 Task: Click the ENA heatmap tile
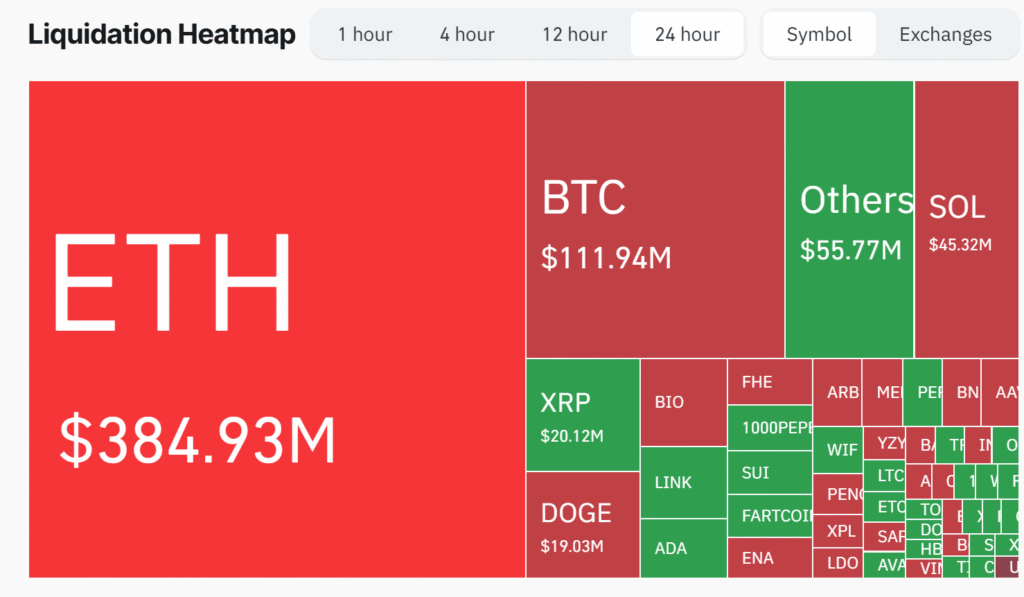(x=769, y=558)
